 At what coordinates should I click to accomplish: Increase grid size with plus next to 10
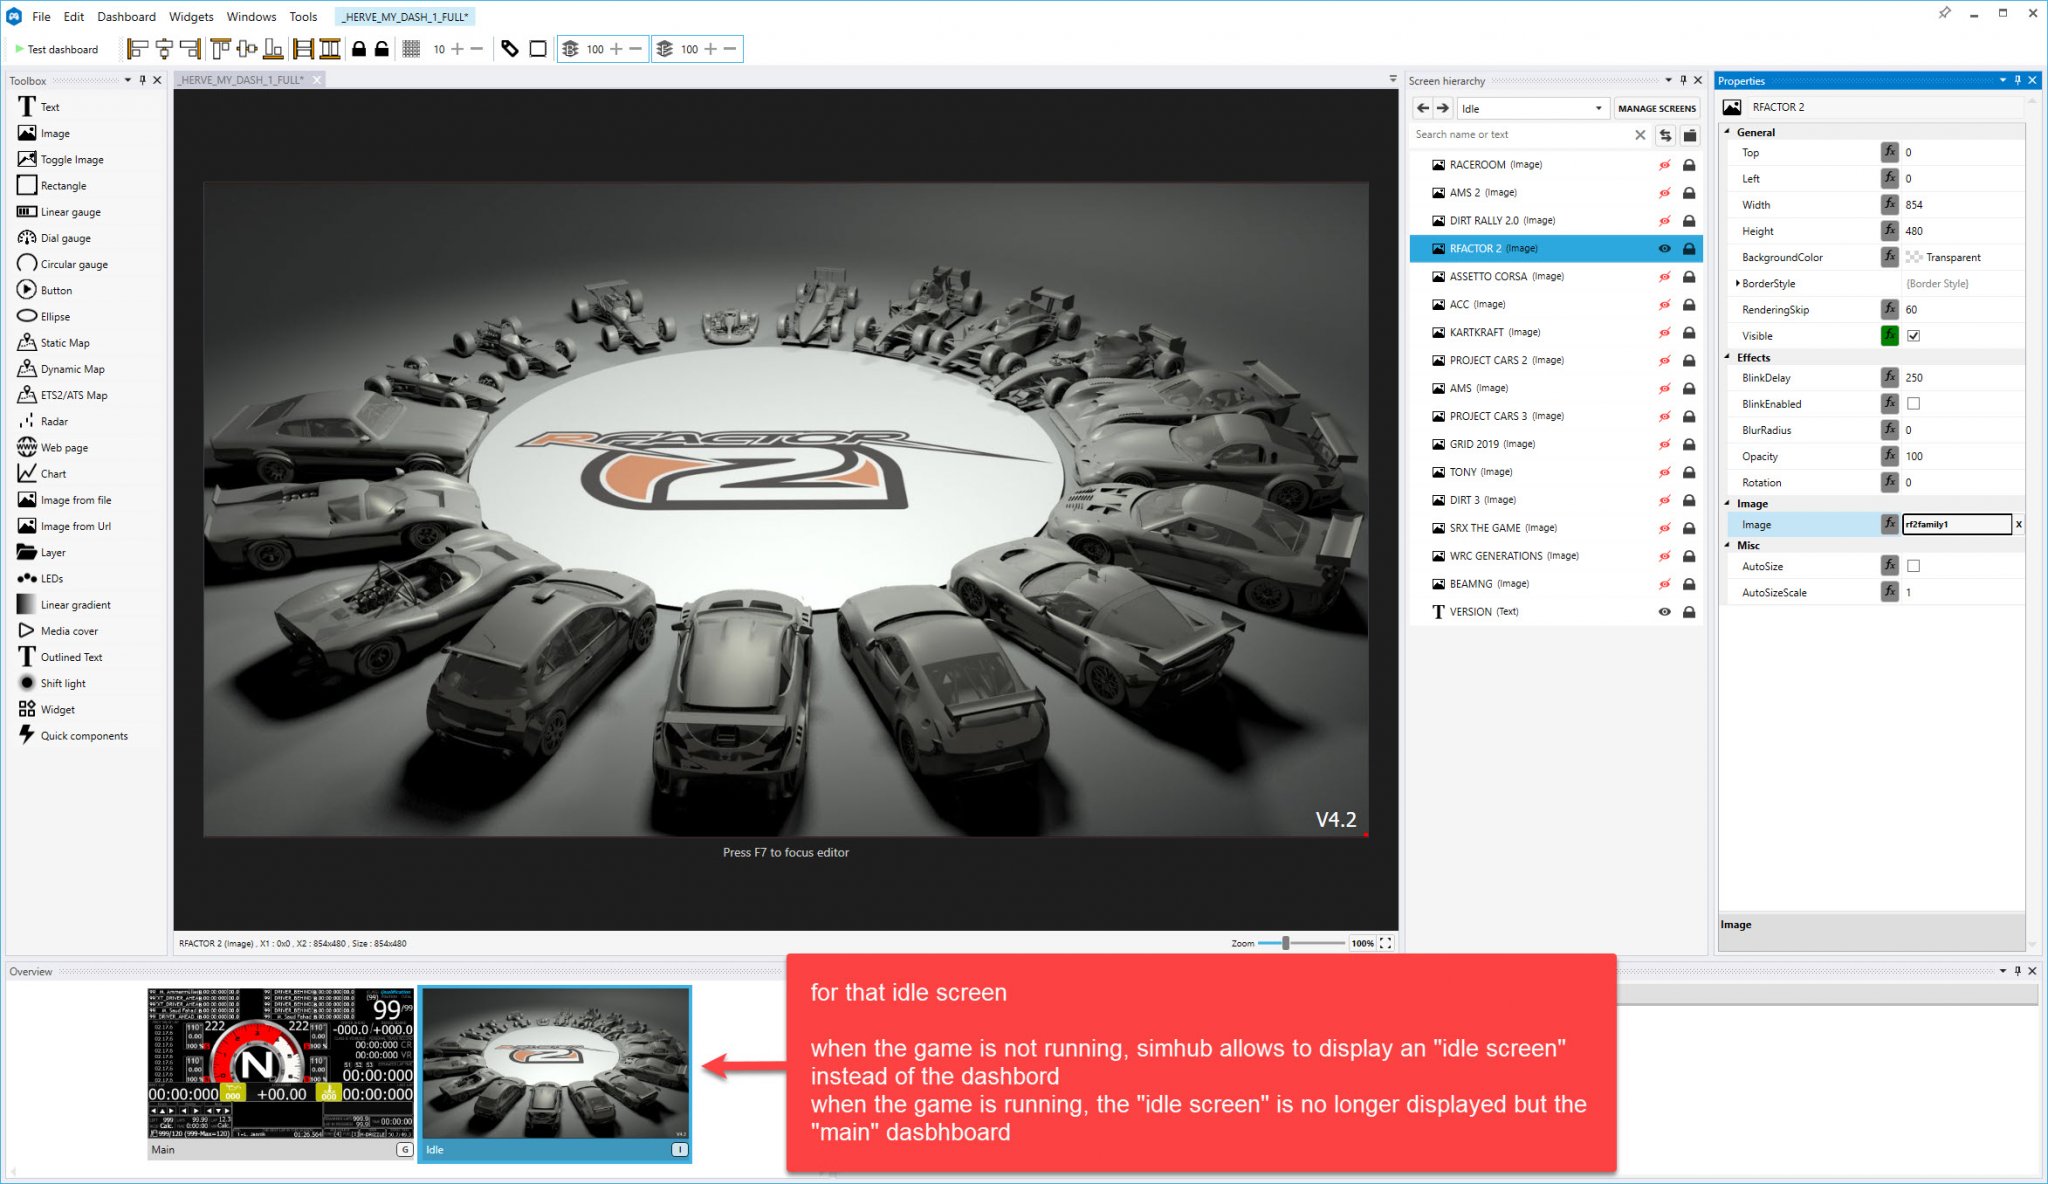(x=457, y=49)
